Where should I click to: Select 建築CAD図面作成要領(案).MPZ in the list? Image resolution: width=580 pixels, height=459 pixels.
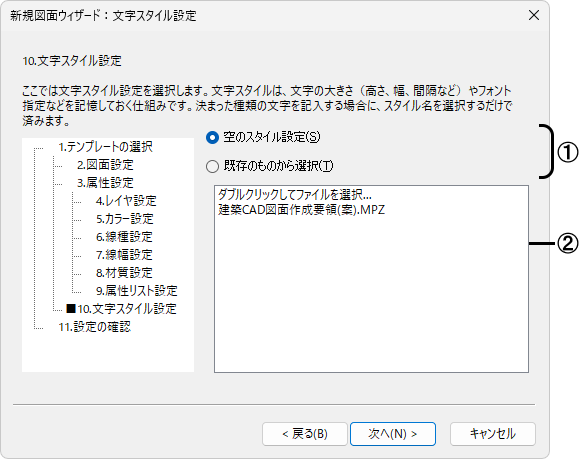pos(301,210)
